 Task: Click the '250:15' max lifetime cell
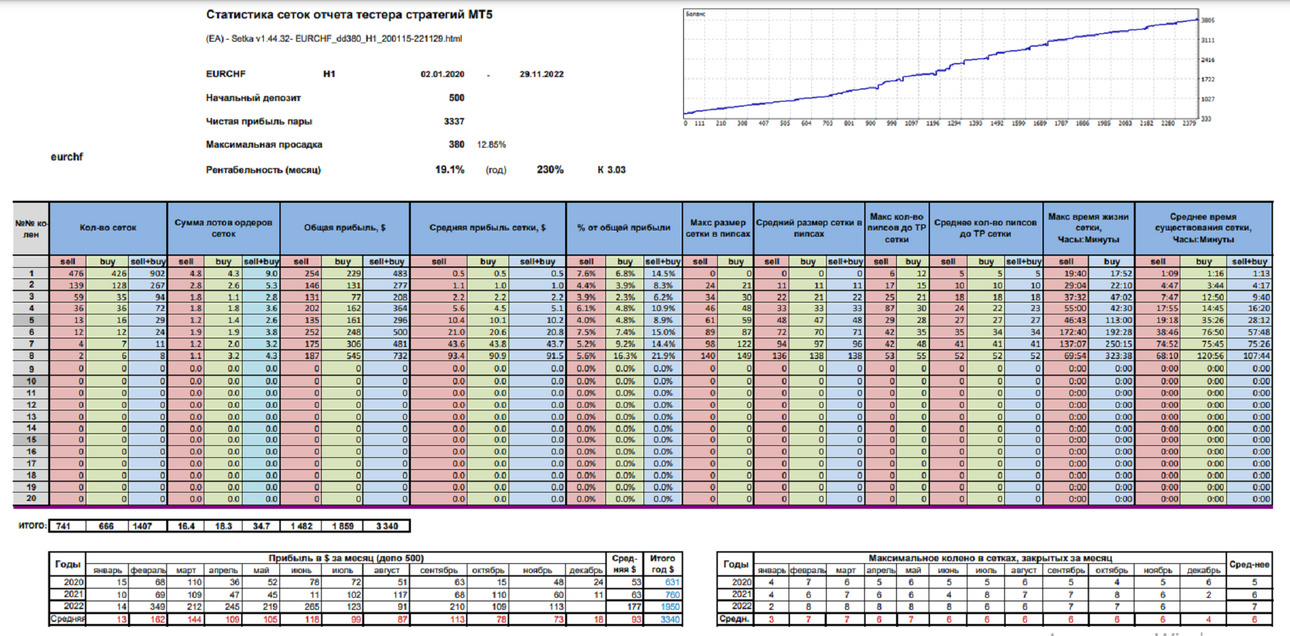pos(1110,345)
